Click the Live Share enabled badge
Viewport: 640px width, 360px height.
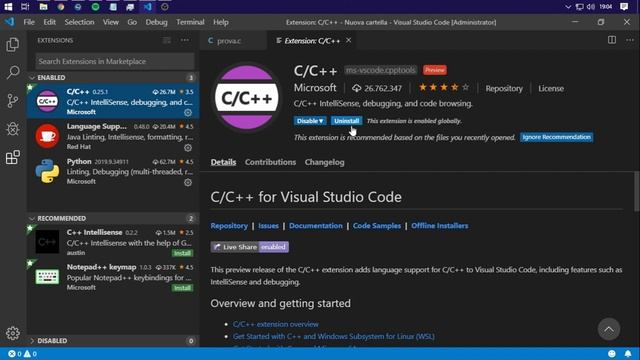coord(250,247)
